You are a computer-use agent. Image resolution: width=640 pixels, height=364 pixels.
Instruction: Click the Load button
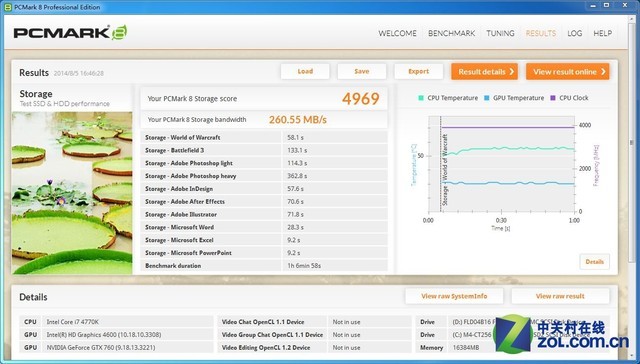pyautogui.click(x=305, y=71)
